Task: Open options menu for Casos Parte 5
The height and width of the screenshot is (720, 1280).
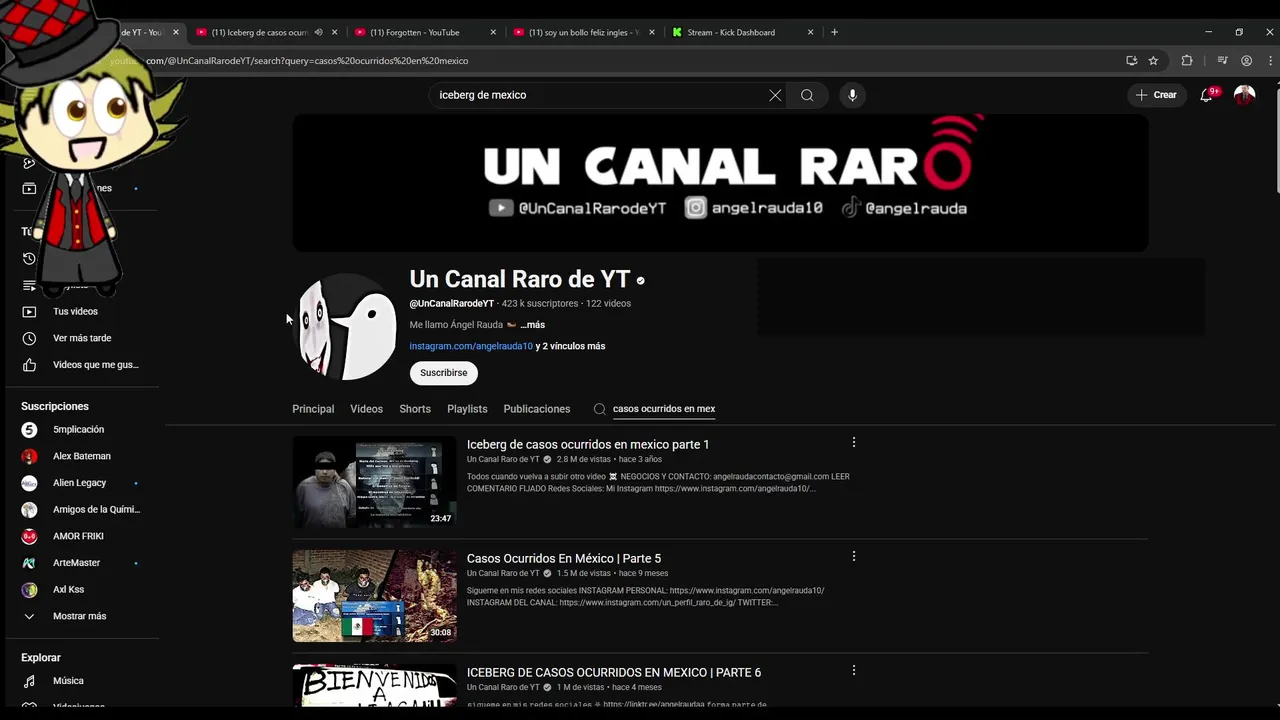Action: 853,556
